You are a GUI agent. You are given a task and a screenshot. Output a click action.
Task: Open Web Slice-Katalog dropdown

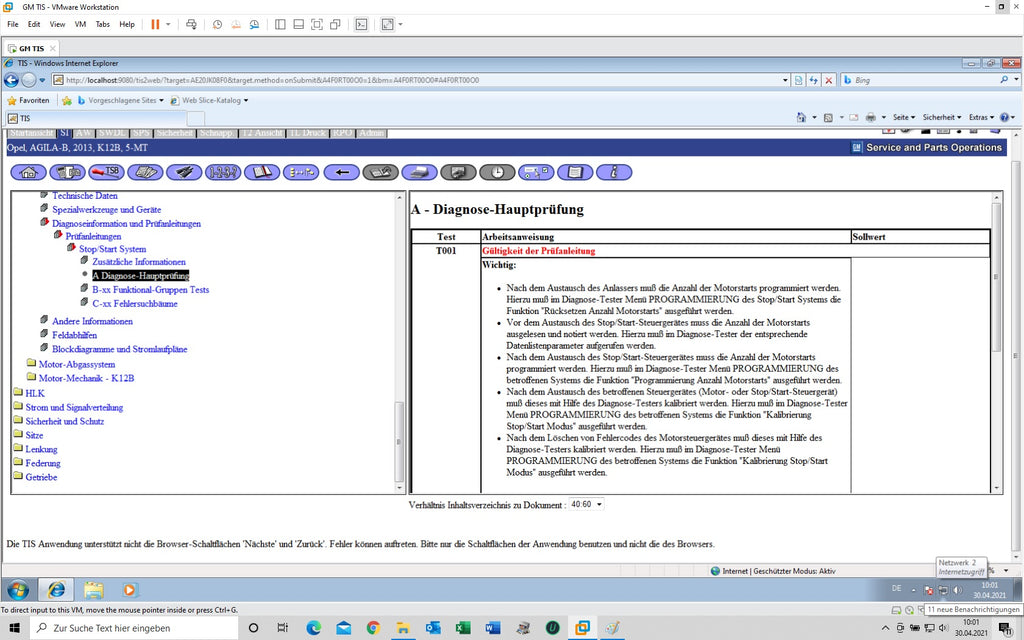pos(246,101)
